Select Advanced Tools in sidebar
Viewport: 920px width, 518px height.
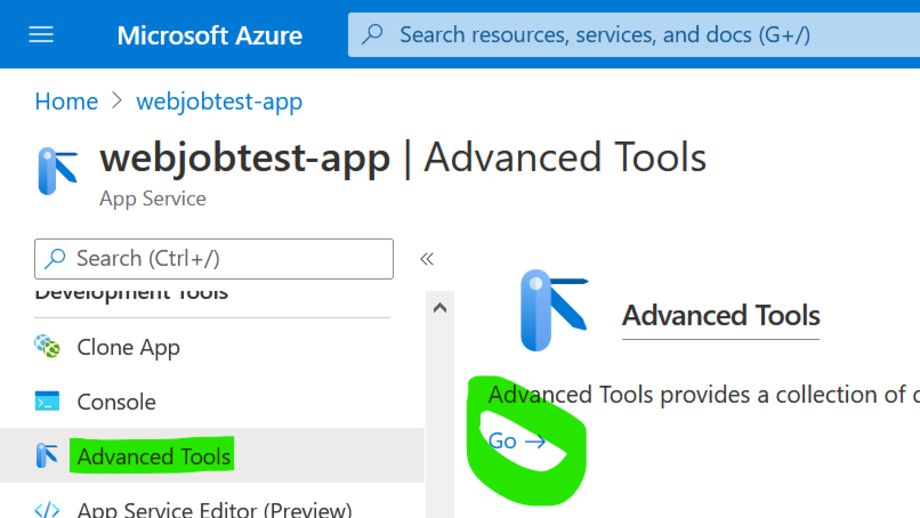(212, 456)
